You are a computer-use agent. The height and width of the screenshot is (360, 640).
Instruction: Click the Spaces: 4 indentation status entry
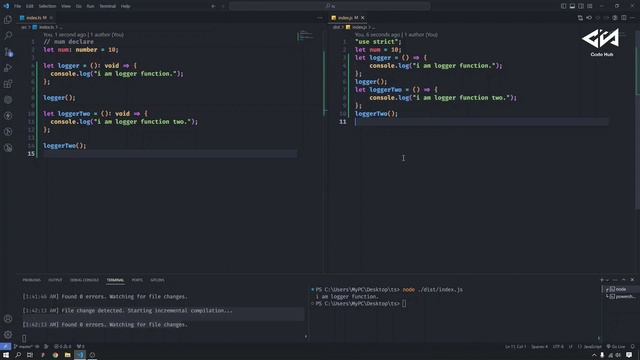pos(539,347)
